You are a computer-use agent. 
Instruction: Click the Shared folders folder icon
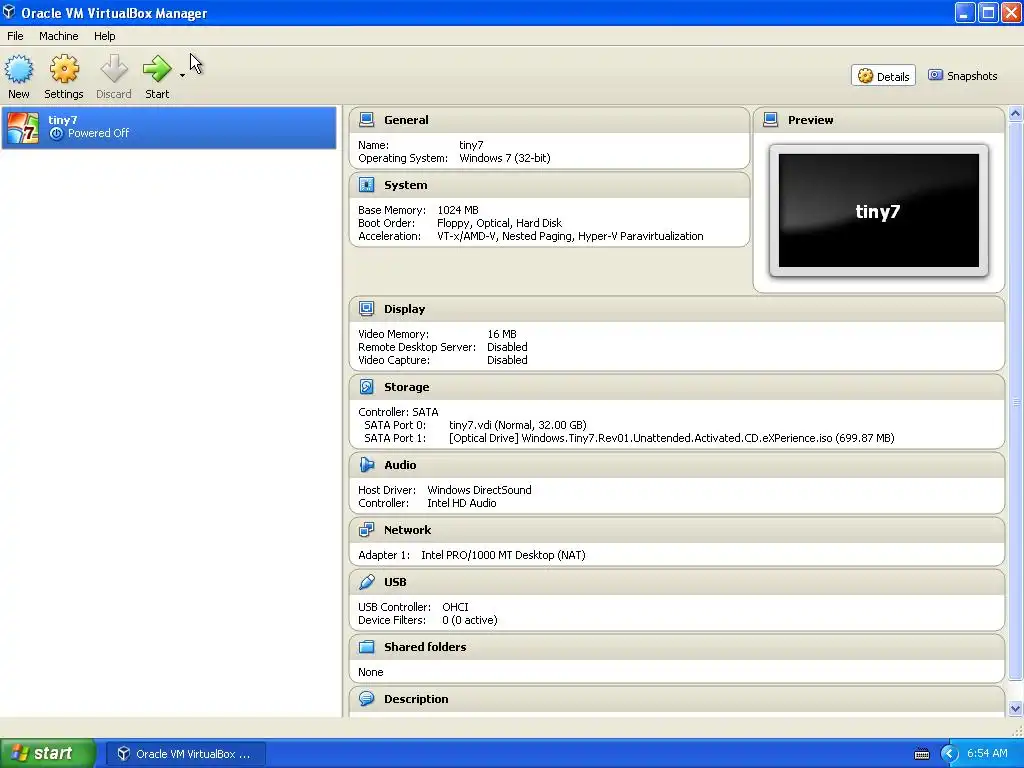pyautogui.click(x=366, y=647)
